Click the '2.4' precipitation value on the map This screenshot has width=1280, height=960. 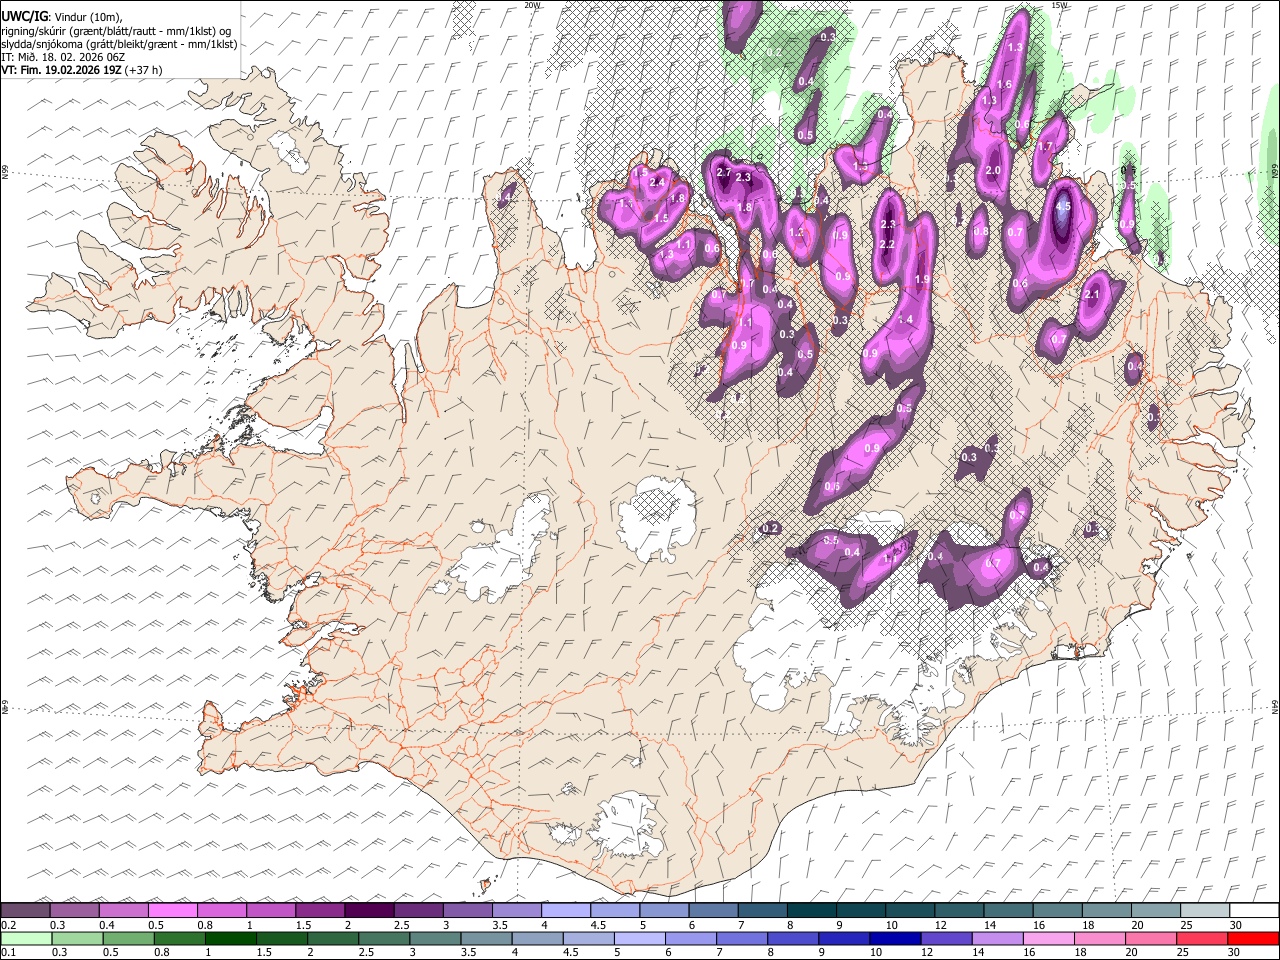click(x=657, y=183)
